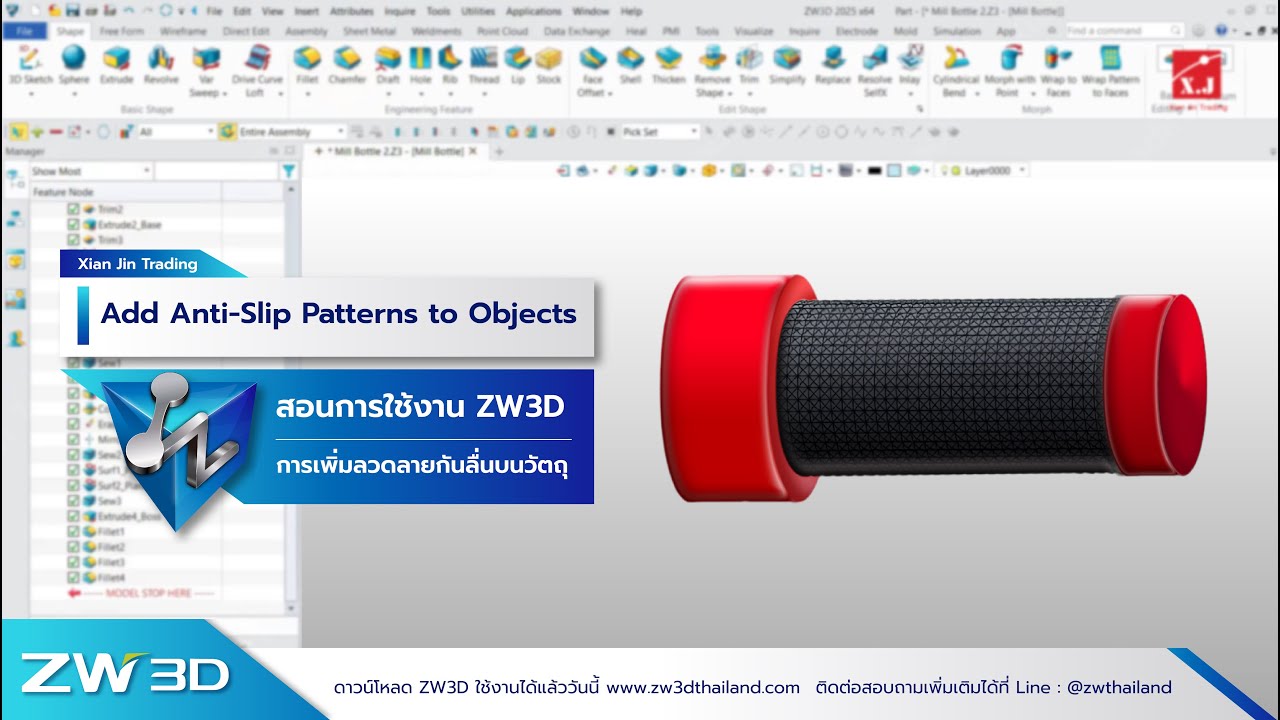Click the Thicken tool
The width and height of the screenshot is (1280, 720).
[x=668, y=65]
